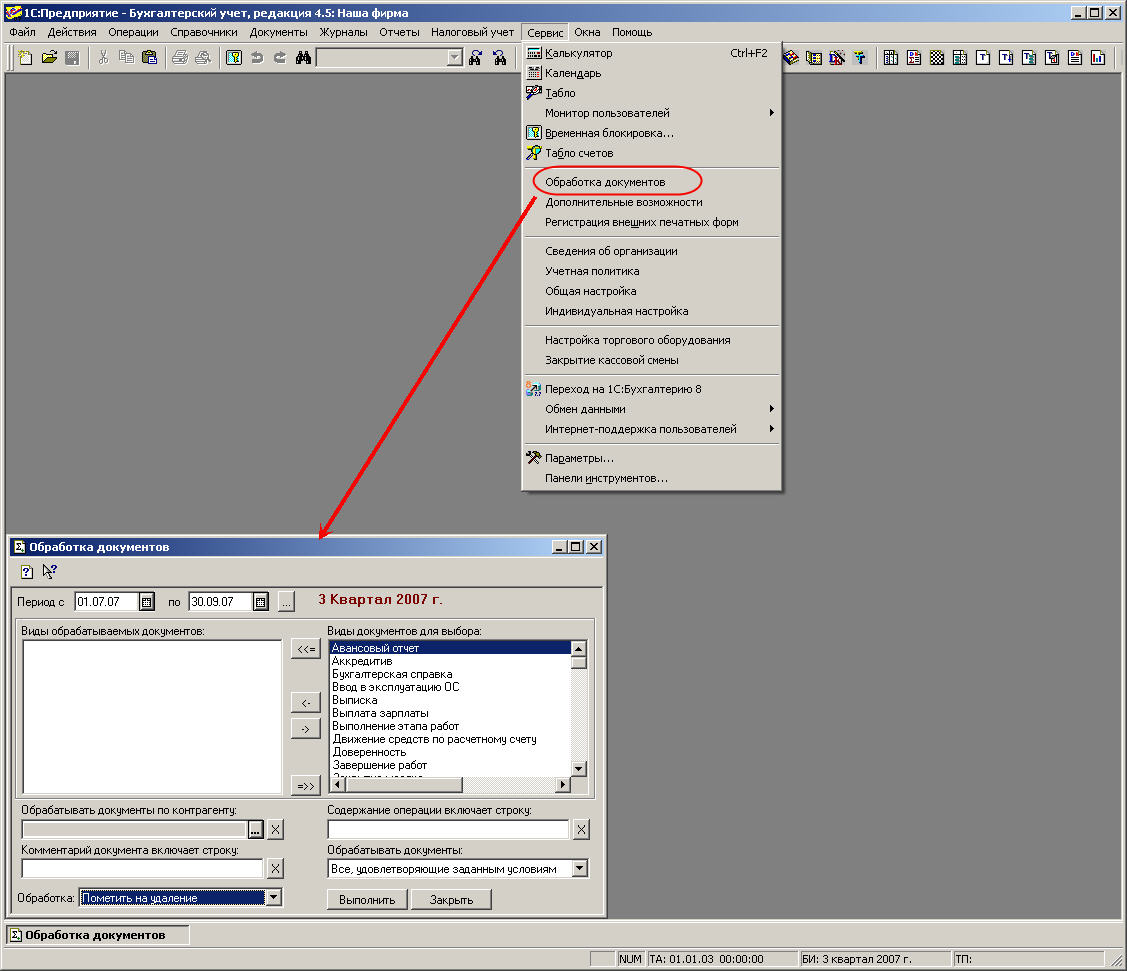Clear the operation content field with X
The image size is (1127, 971).
[581, 829]
